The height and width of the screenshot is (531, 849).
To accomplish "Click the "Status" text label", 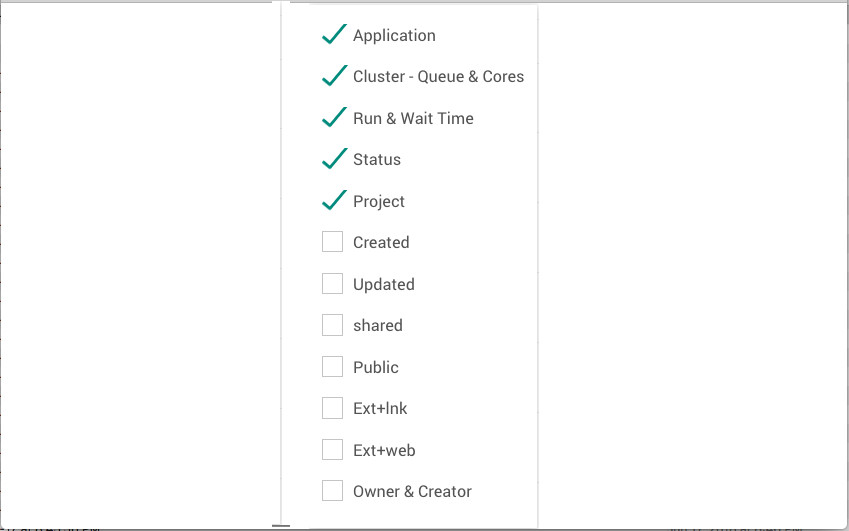I will tap(377, 159).
